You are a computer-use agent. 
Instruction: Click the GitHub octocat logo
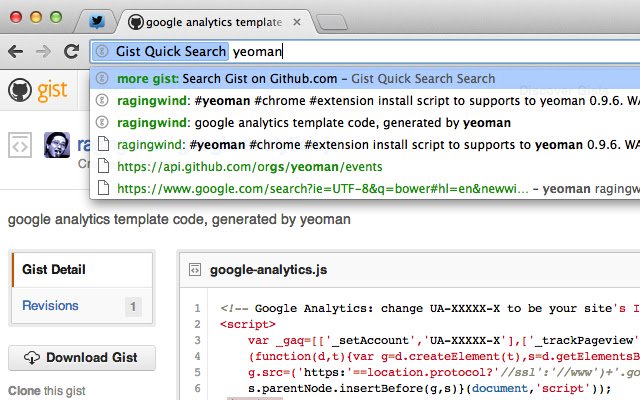point(20,90)
